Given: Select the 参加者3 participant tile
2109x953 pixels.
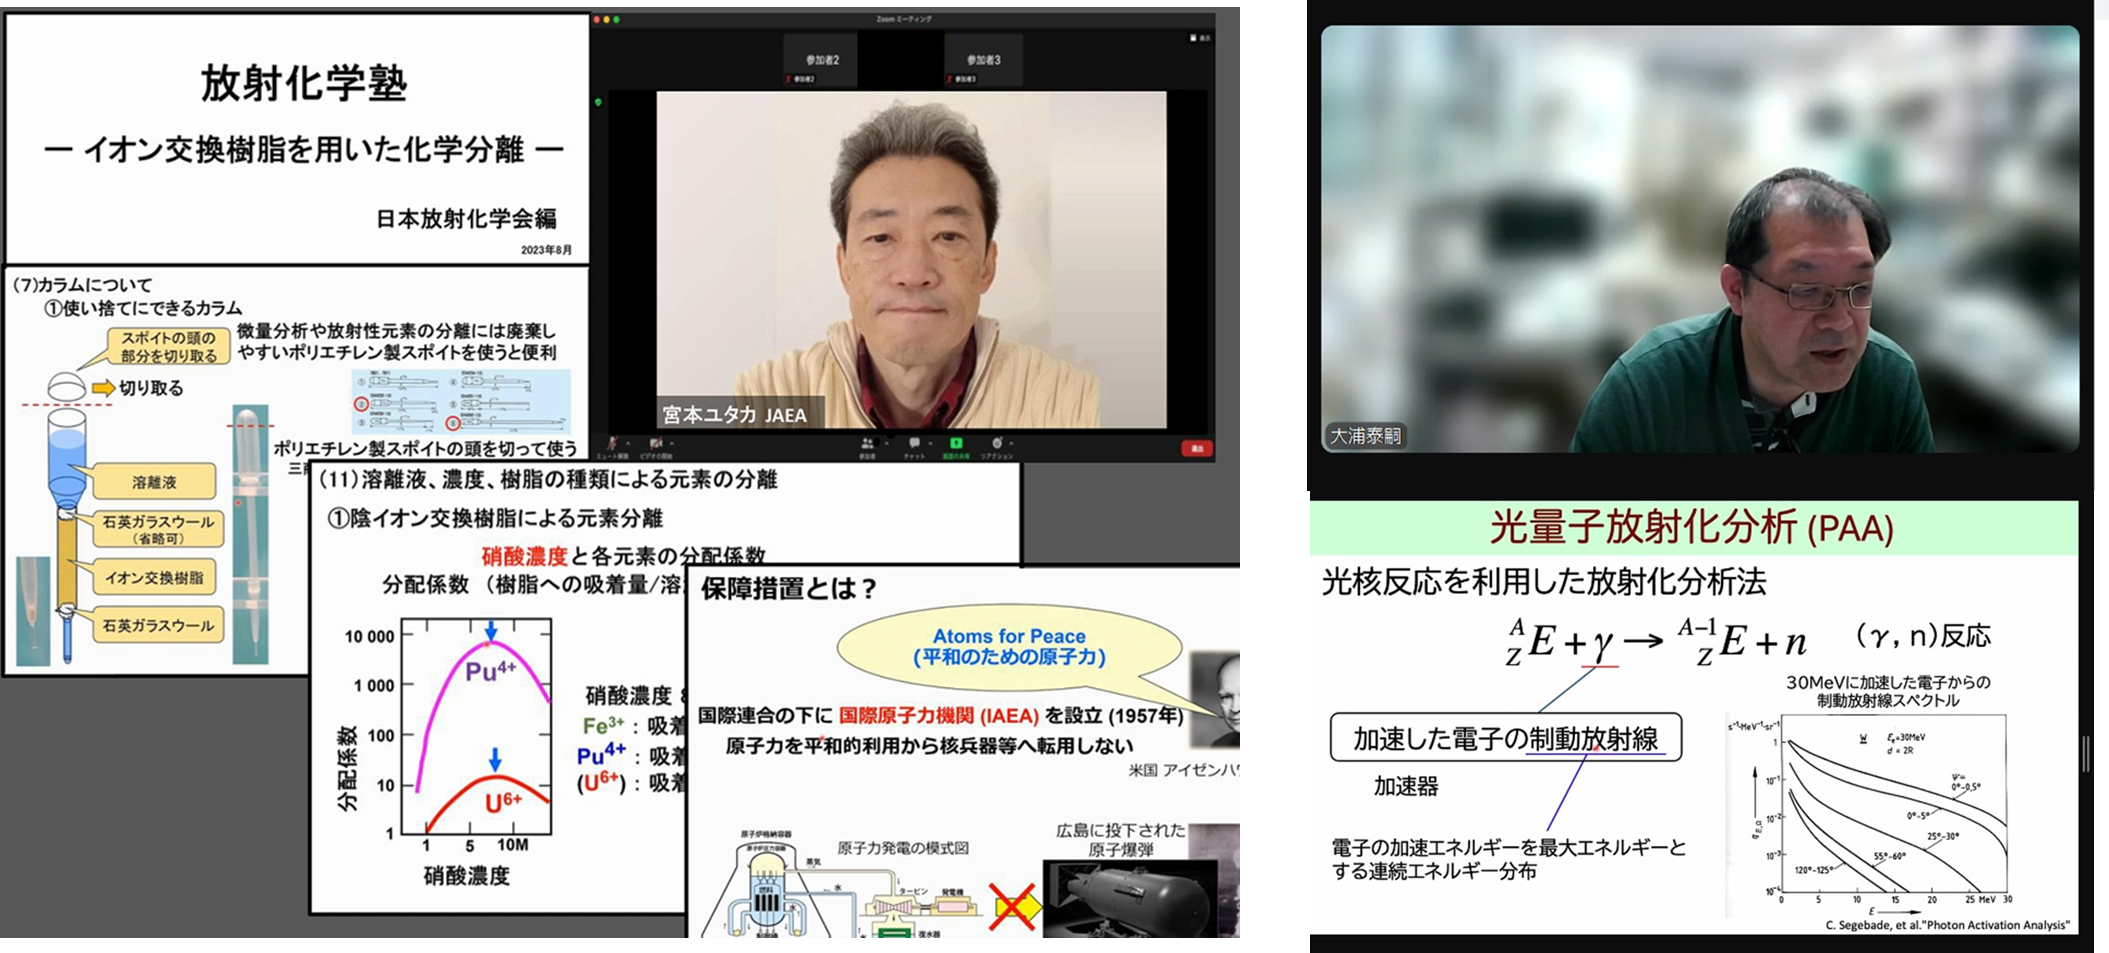Looking at the screenshot, I should point(984,58).
